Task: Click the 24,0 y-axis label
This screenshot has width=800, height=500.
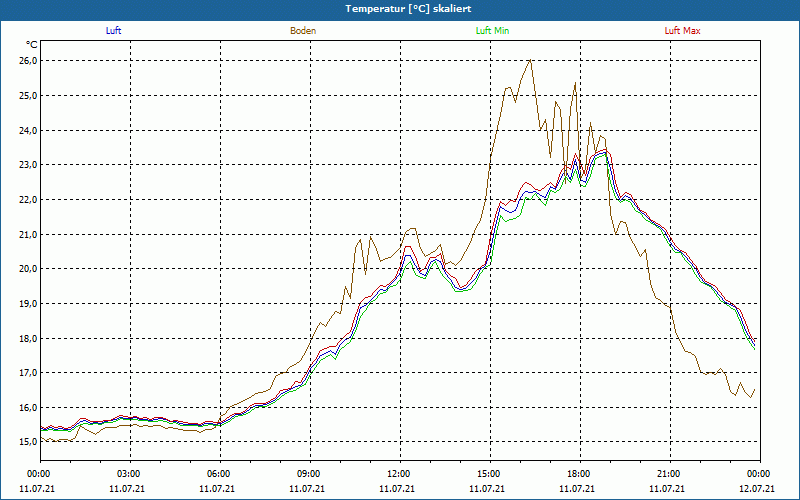Action: 29,130
